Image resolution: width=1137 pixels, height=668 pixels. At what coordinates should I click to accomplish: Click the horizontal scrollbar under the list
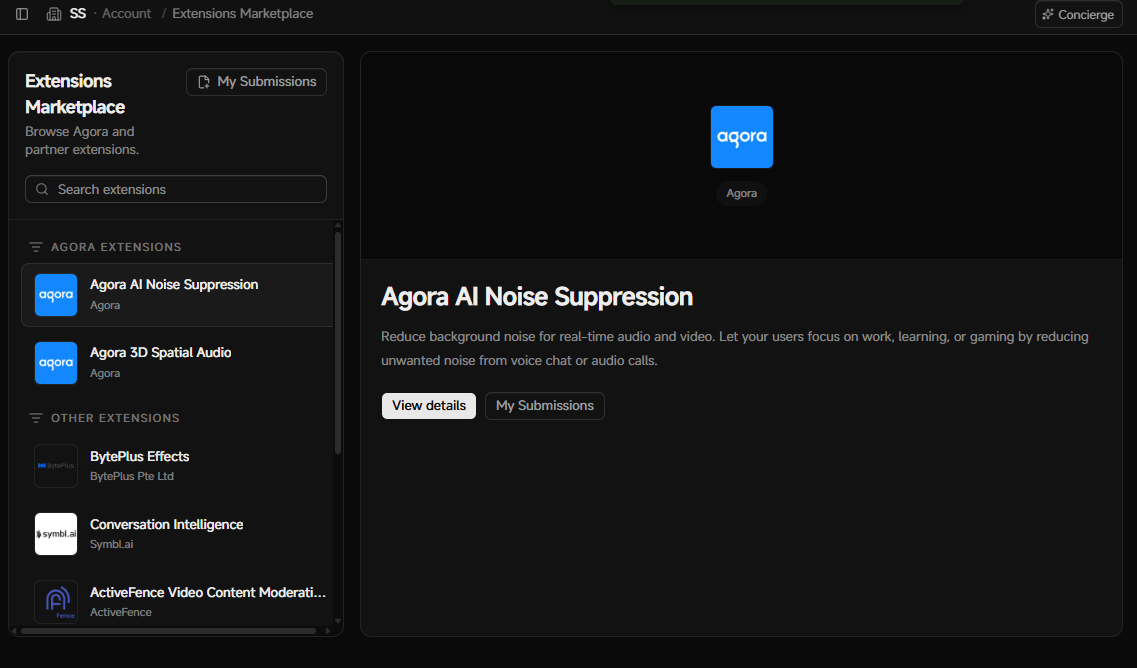point(168,631)
